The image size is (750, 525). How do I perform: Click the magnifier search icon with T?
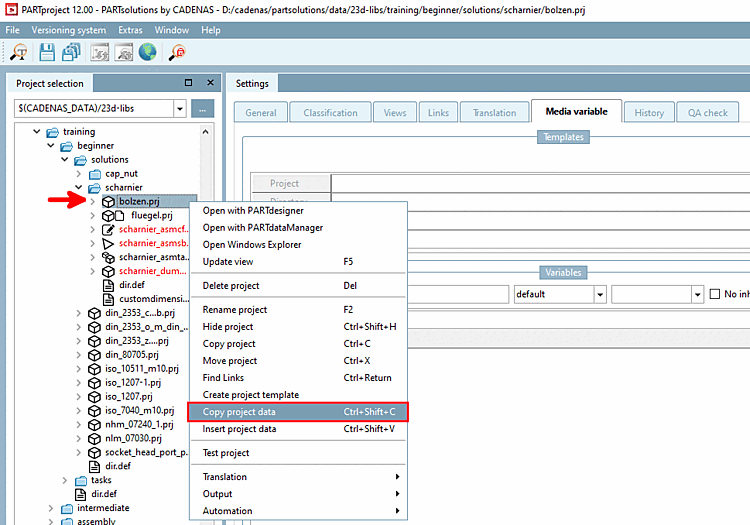point(19,52)
